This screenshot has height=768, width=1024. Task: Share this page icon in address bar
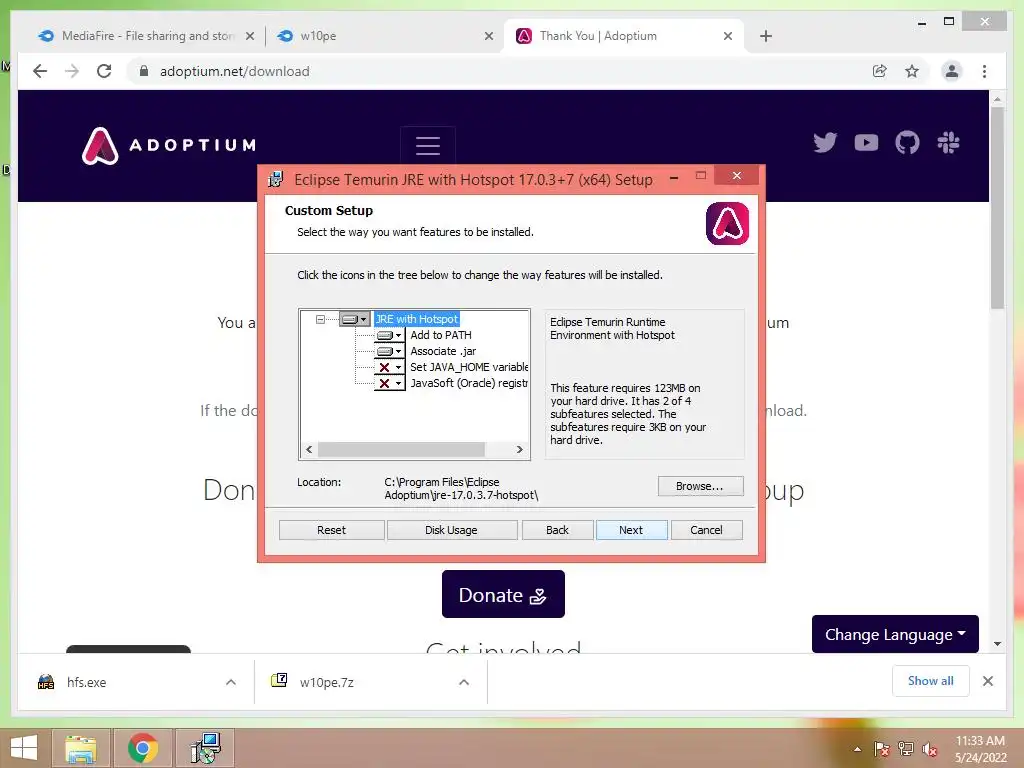(x=880, y=71)
